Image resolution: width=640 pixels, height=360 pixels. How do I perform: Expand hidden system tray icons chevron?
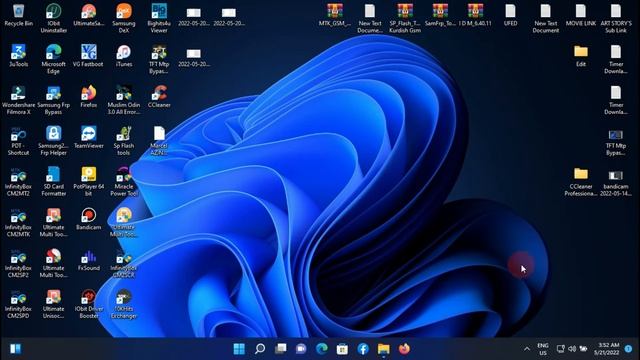point(527,349)
